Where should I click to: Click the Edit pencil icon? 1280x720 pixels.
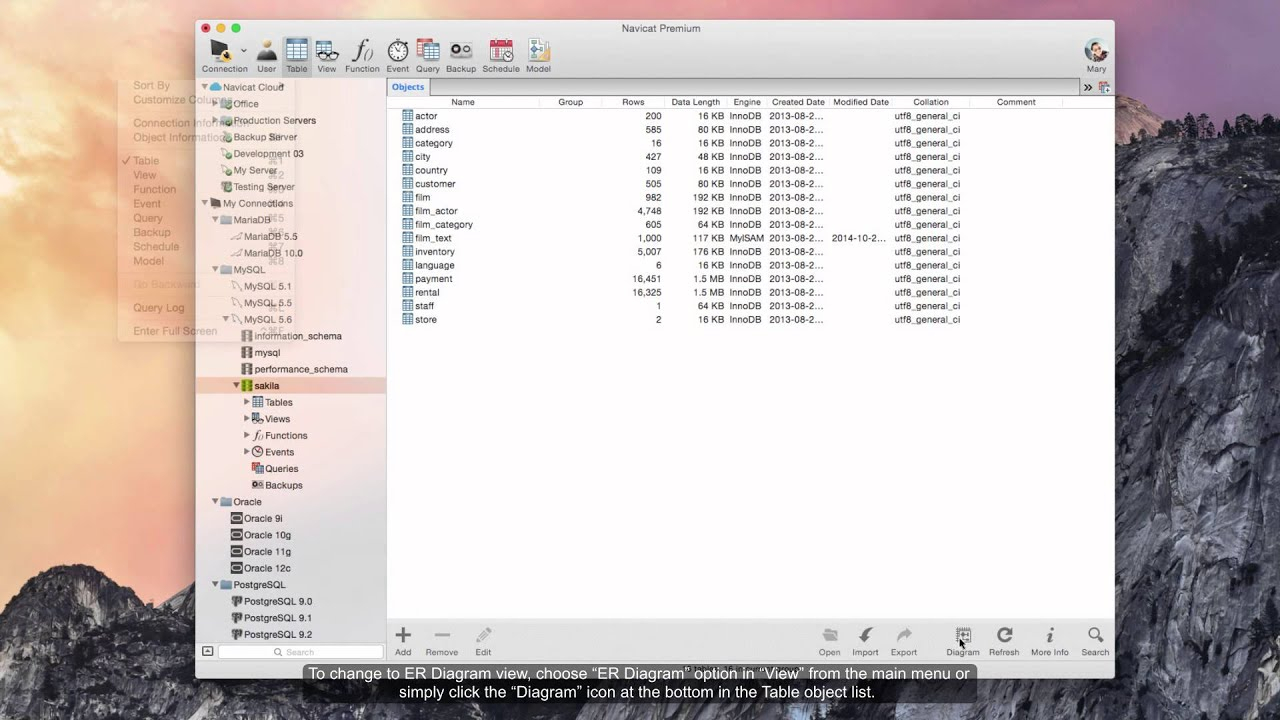pos(483,635)
